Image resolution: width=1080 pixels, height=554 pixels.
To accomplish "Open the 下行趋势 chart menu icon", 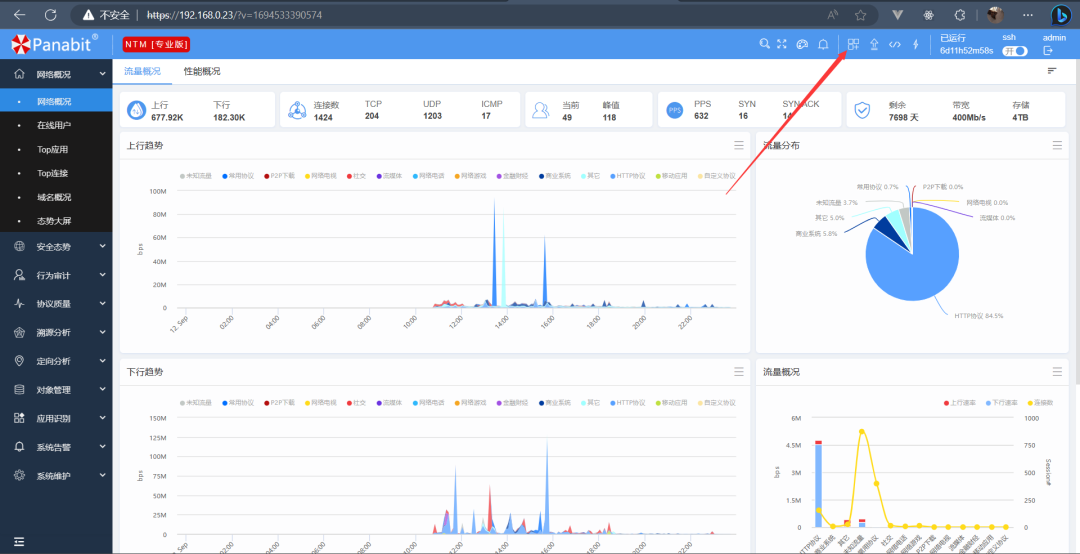I will coord(738,371).
